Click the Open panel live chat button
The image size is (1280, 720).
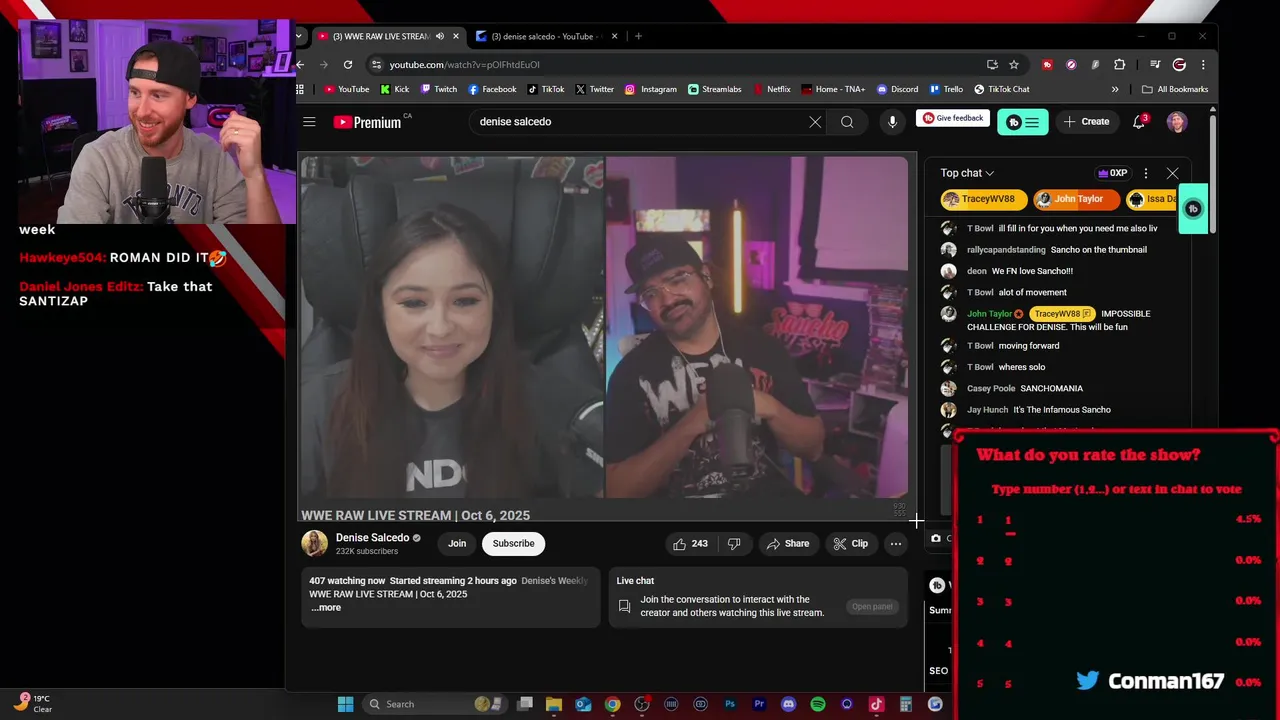click(872, 607)
